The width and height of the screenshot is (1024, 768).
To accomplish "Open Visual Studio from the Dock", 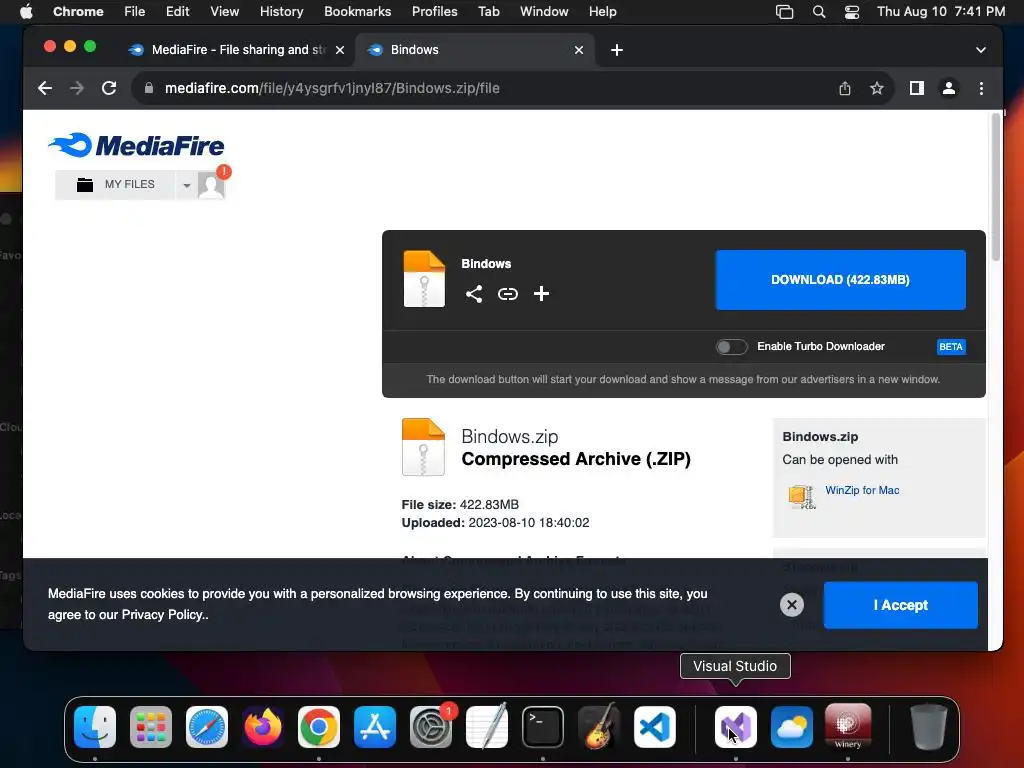I will point(735,727).
